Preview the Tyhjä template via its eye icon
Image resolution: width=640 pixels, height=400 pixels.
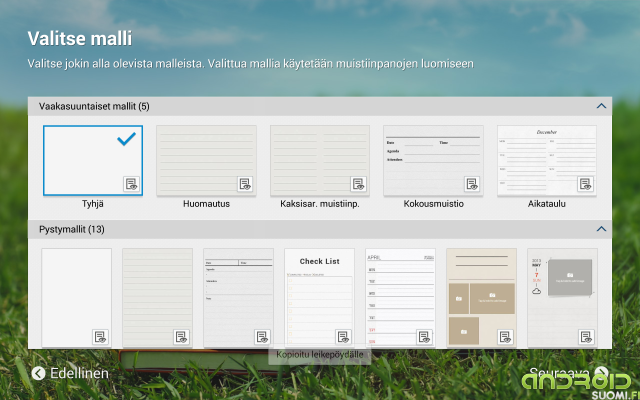[131, 184]
